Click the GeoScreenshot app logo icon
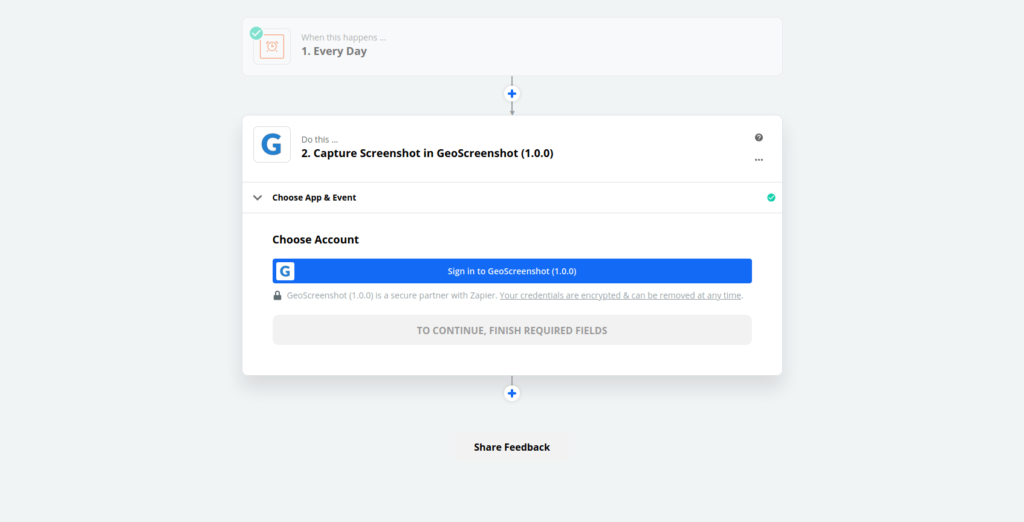This screenshot has width=1024, height=522. 272,144
